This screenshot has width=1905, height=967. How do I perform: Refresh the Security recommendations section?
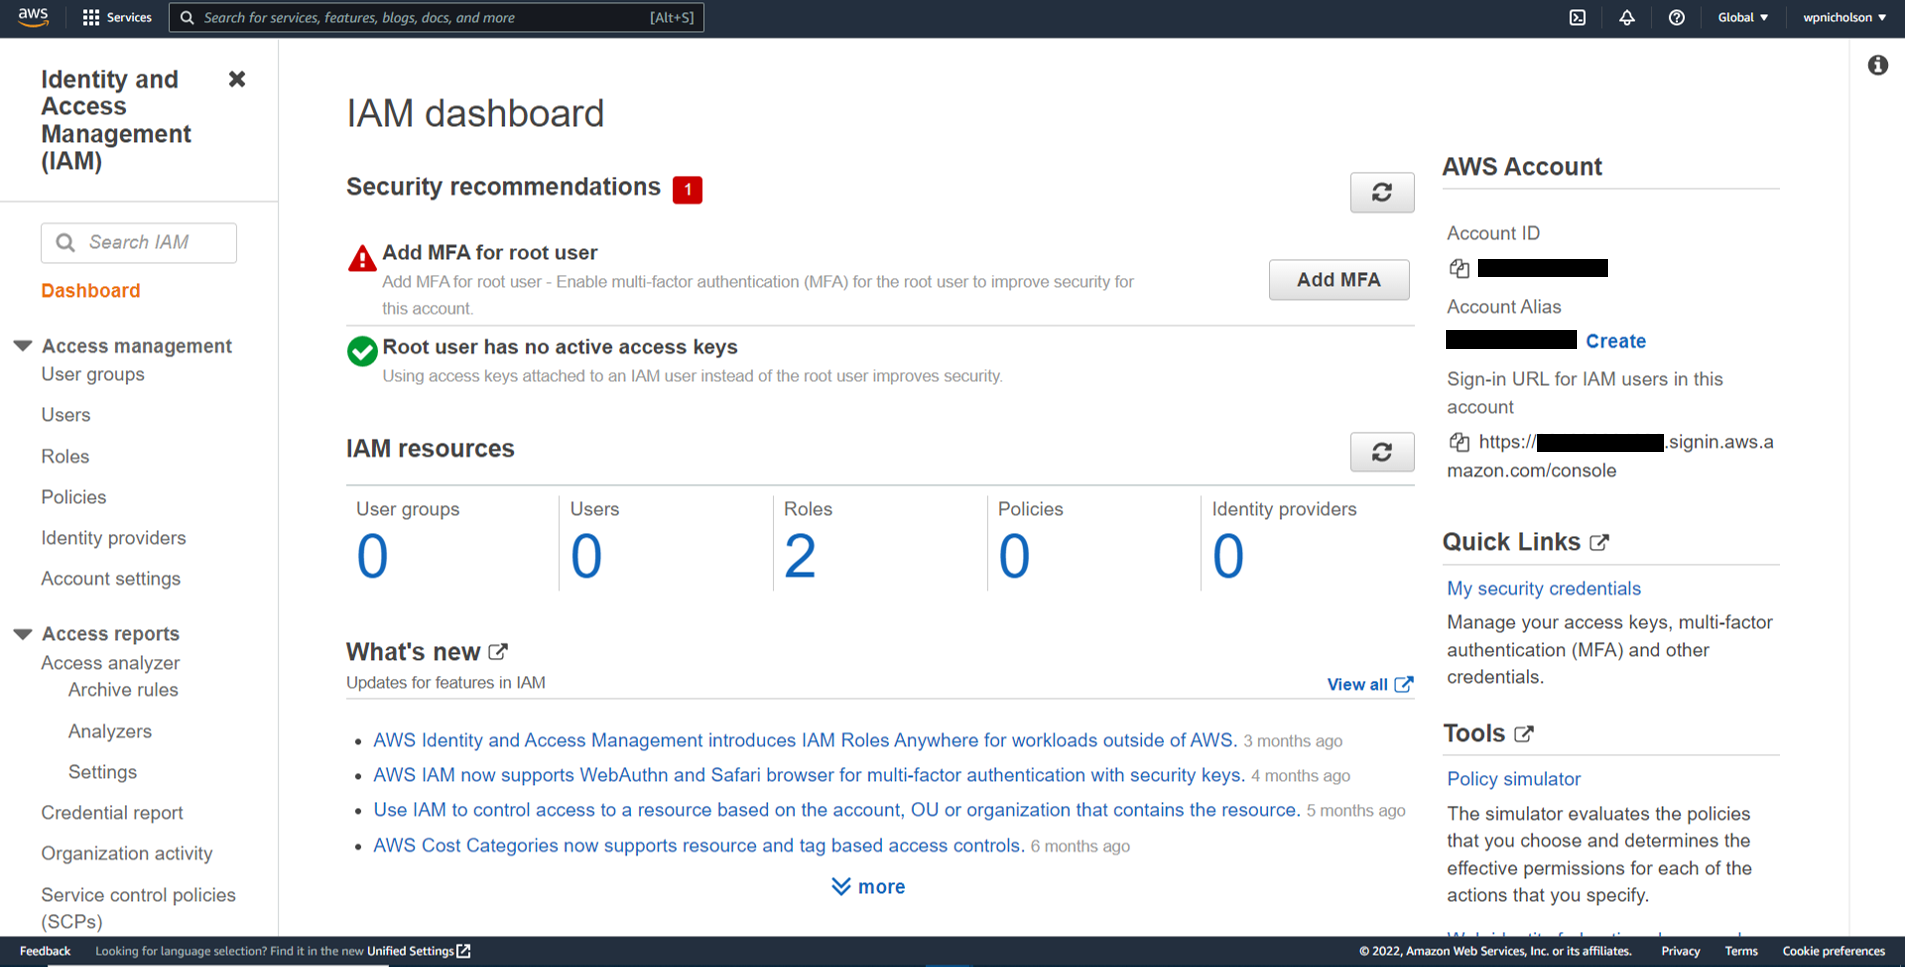pos(1381,192)
